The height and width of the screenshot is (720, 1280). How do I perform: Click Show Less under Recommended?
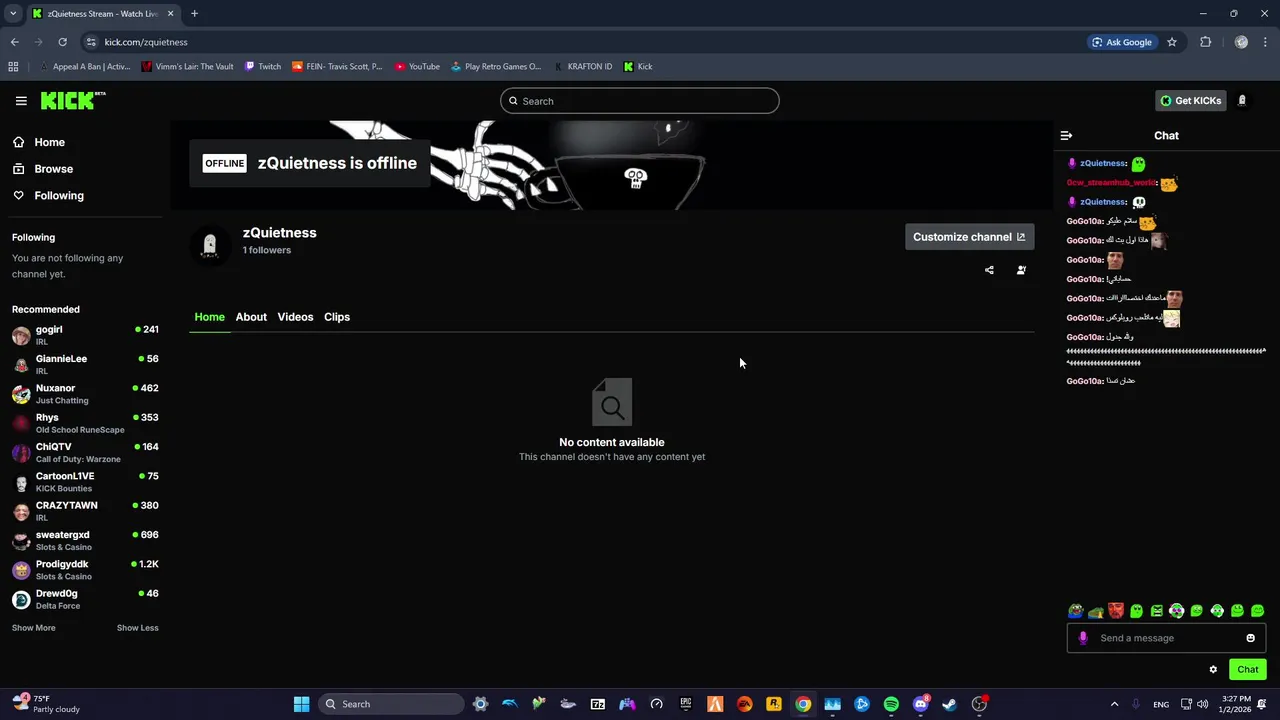pos(138,628)
